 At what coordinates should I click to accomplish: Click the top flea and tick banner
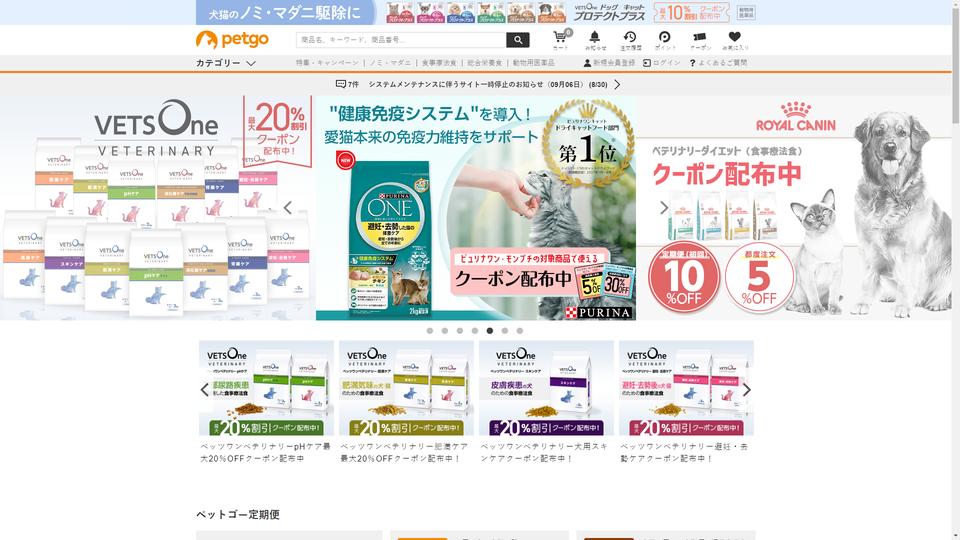[x=476, y=12]
